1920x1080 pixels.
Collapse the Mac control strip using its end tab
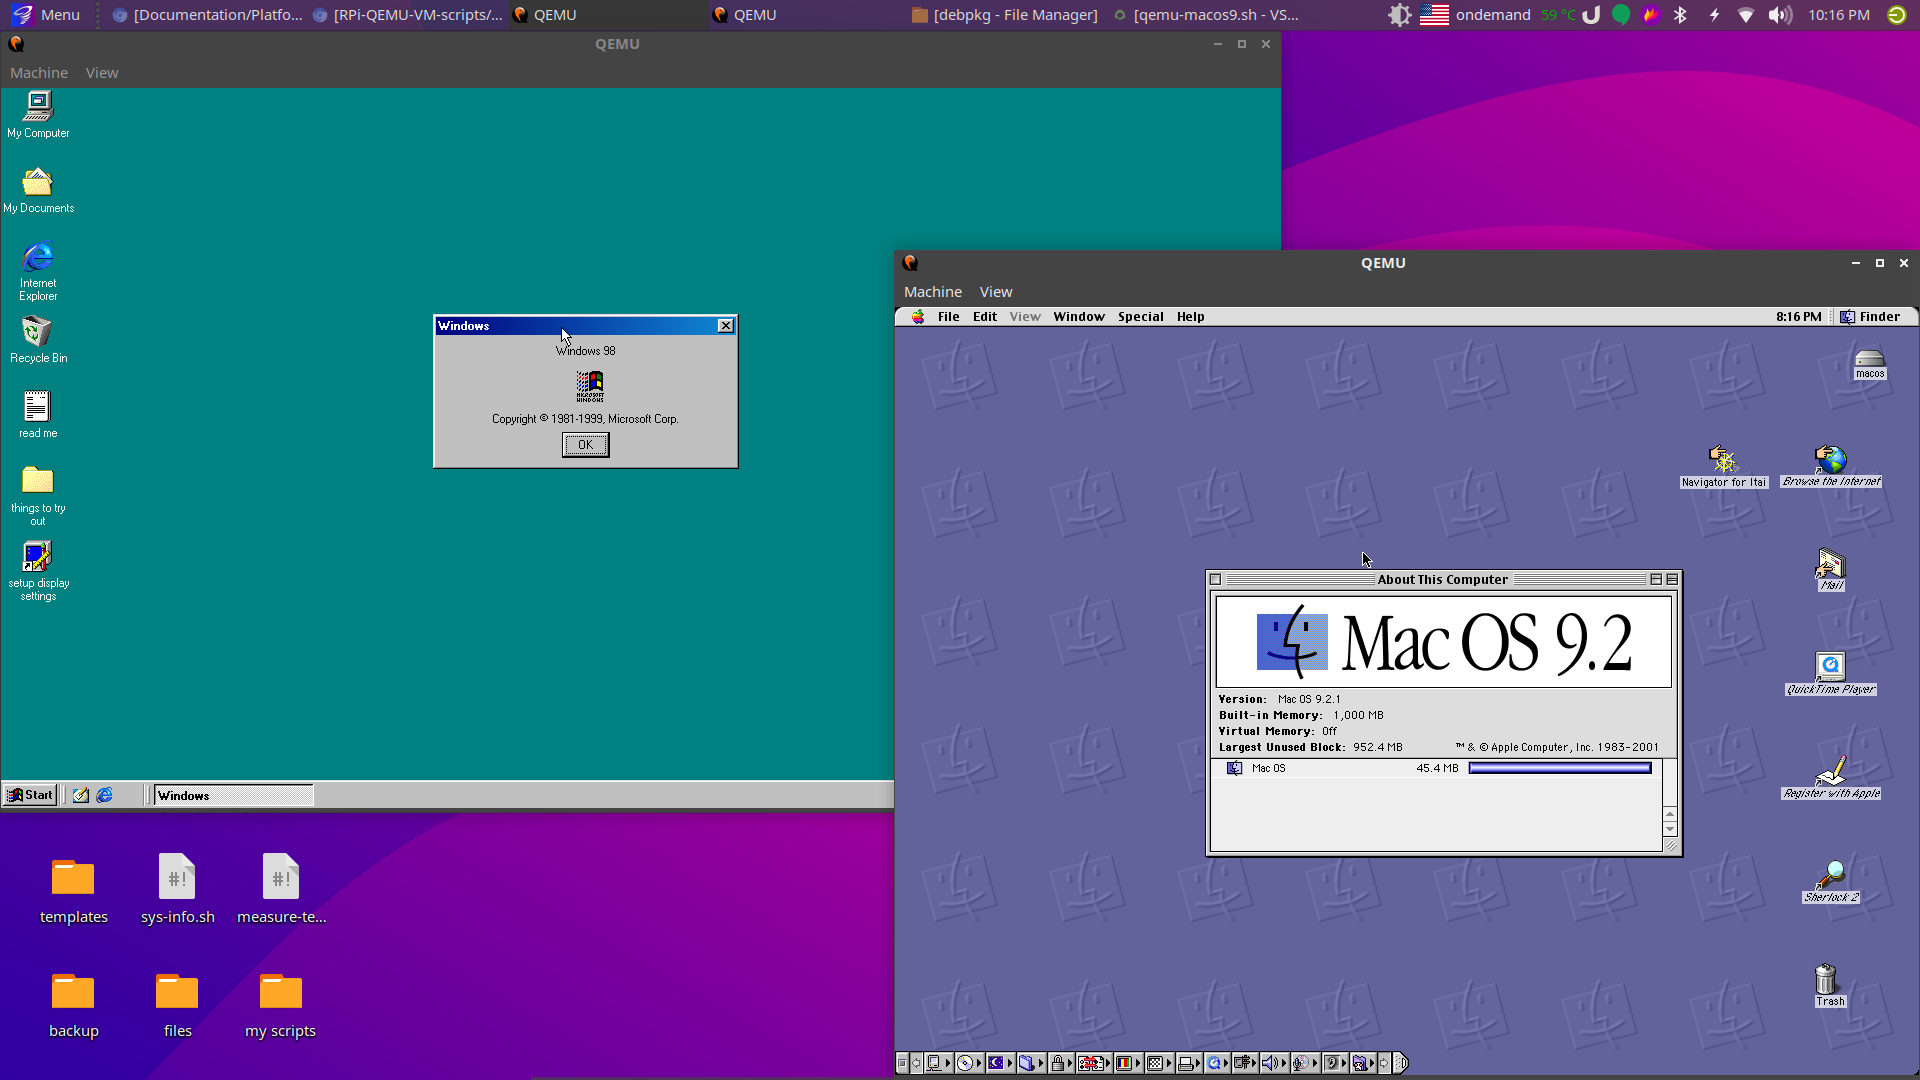pyautogui.click(x=1401, y=1063)
